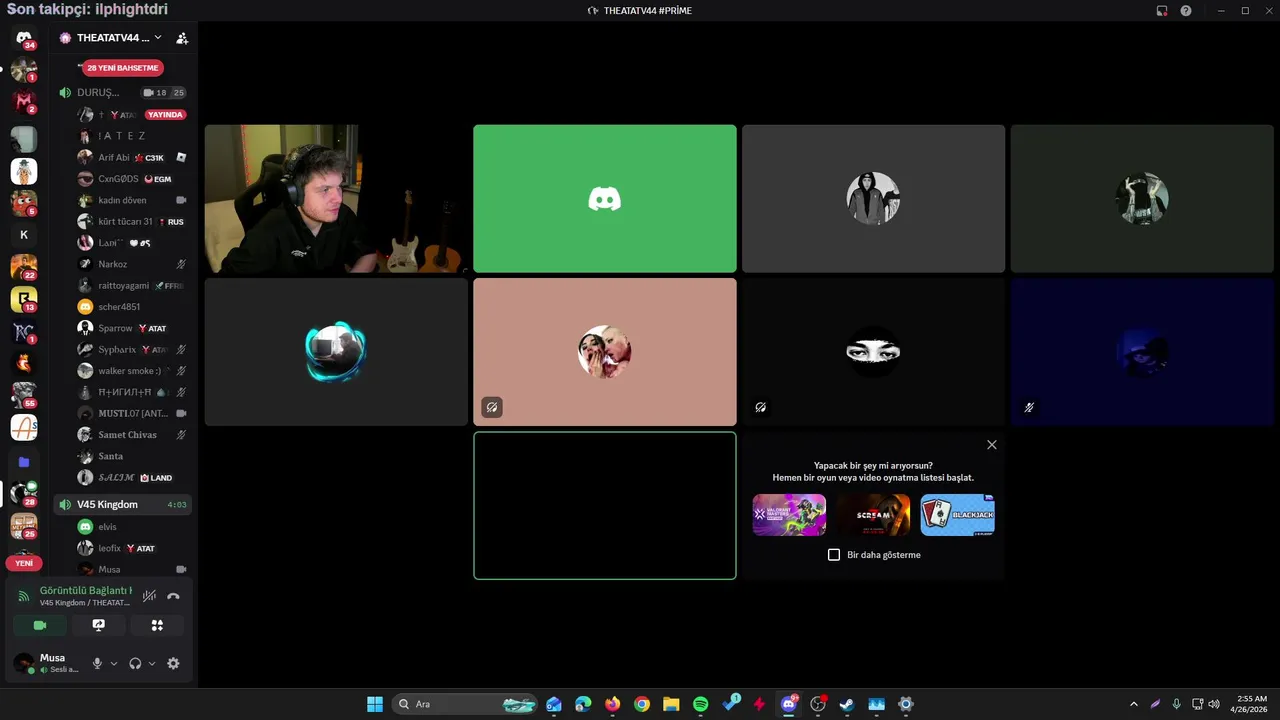
Task: Open user settings gear
Action: pos(173,663)
